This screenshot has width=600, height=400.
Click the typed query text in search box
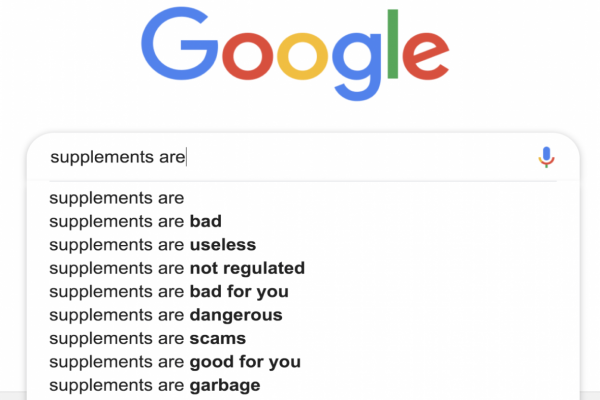117,157
